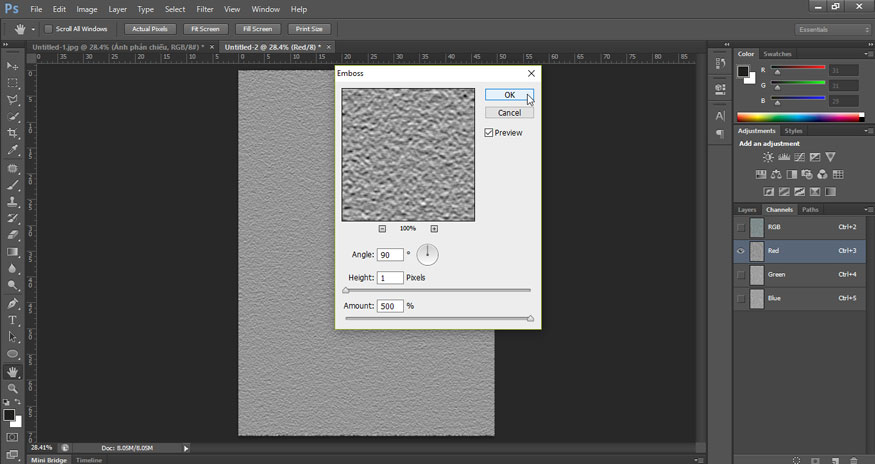Add Curves adjustment
The height and width of the screenshot is (464, 875).
800,157
